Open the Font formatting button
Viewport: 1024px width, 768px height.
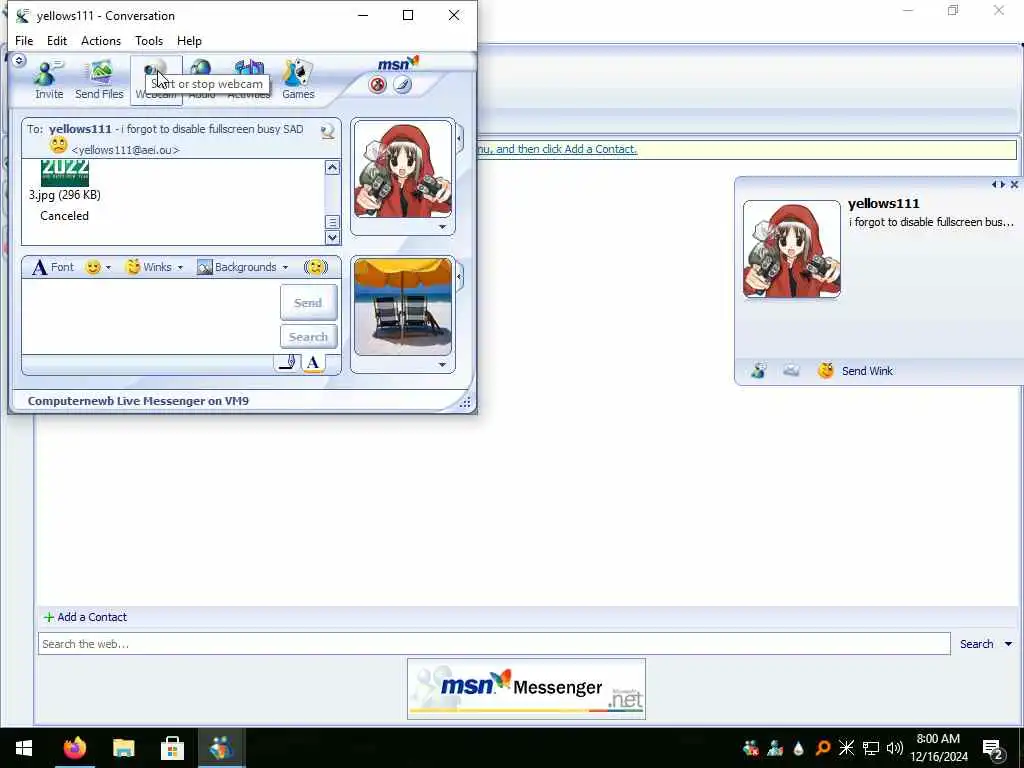(53, 267)
